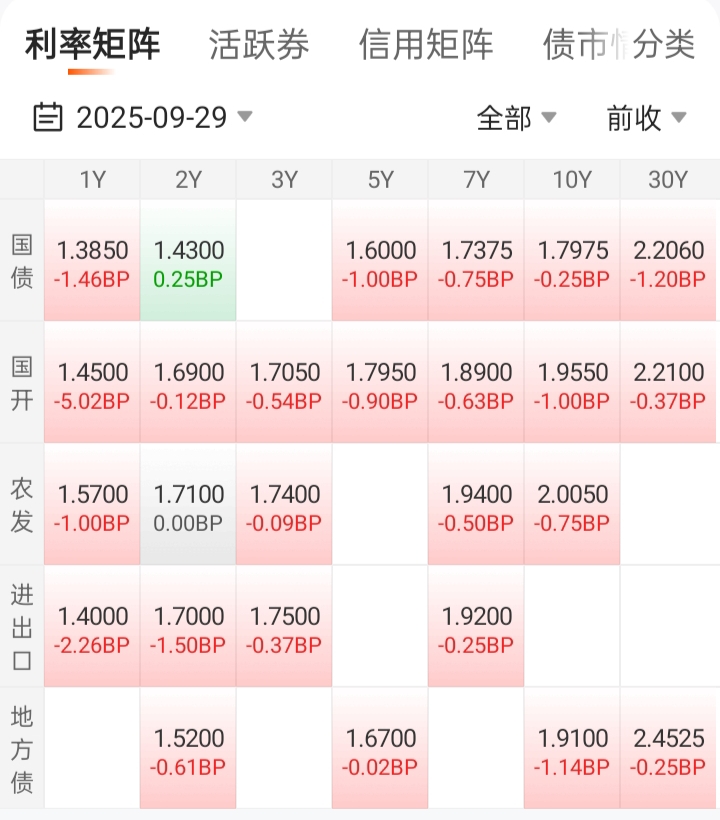
Task: Click the calendar icon beside the date
Action: point(48,117)
